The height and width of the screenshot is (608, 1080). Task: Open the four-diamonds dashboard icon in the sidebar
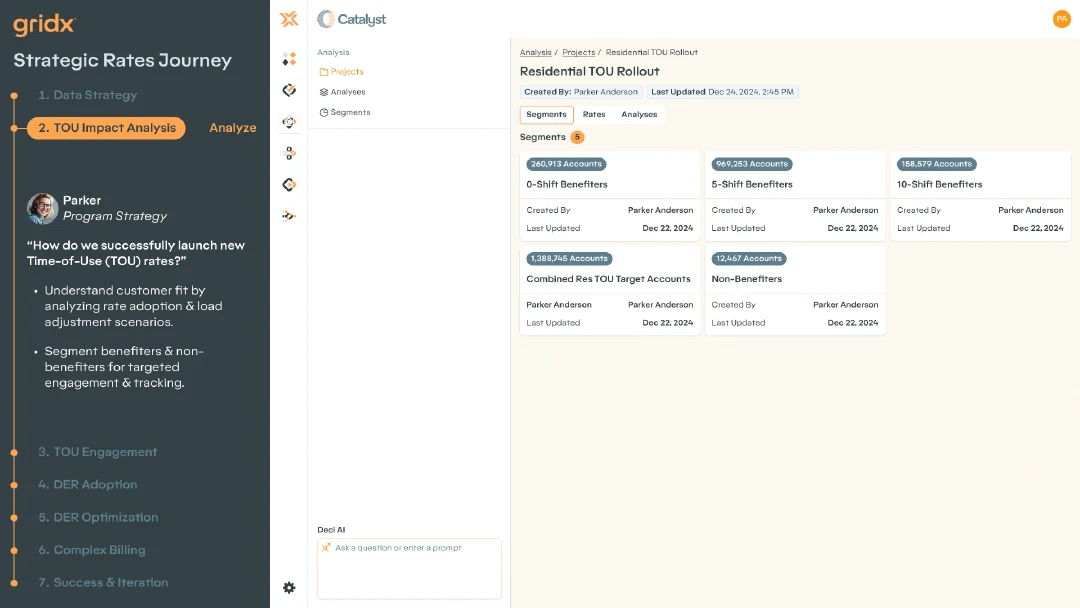(289, 59)
